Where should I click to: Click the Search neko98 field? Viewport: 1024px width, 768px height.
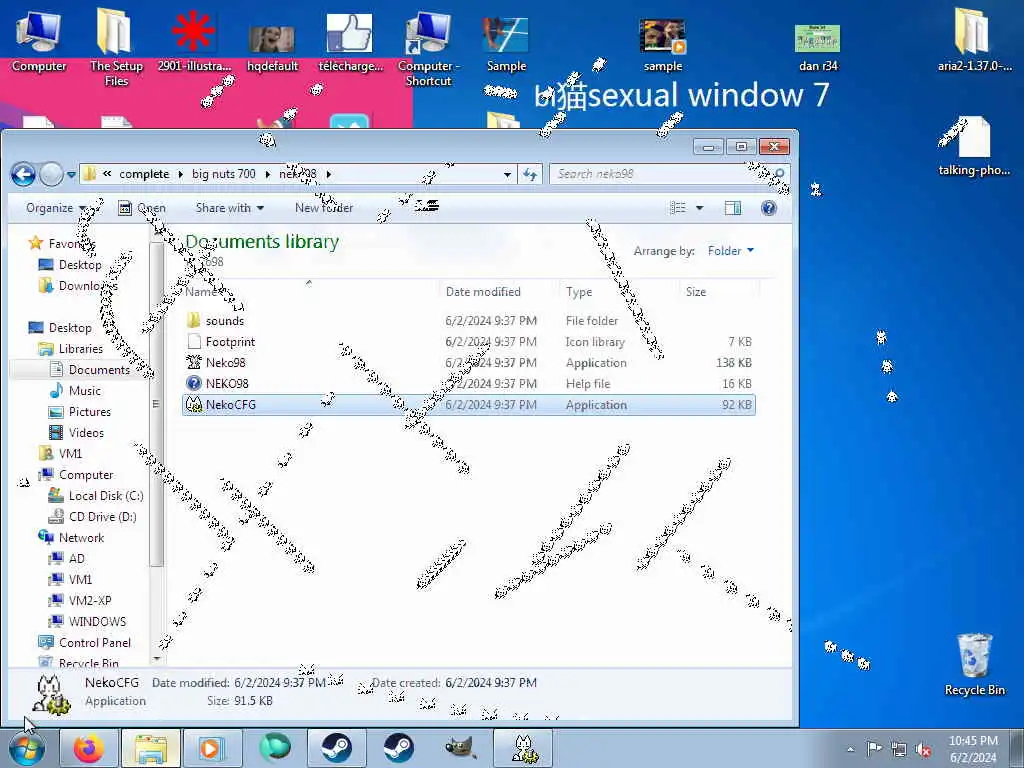click(x=669, y=174)
